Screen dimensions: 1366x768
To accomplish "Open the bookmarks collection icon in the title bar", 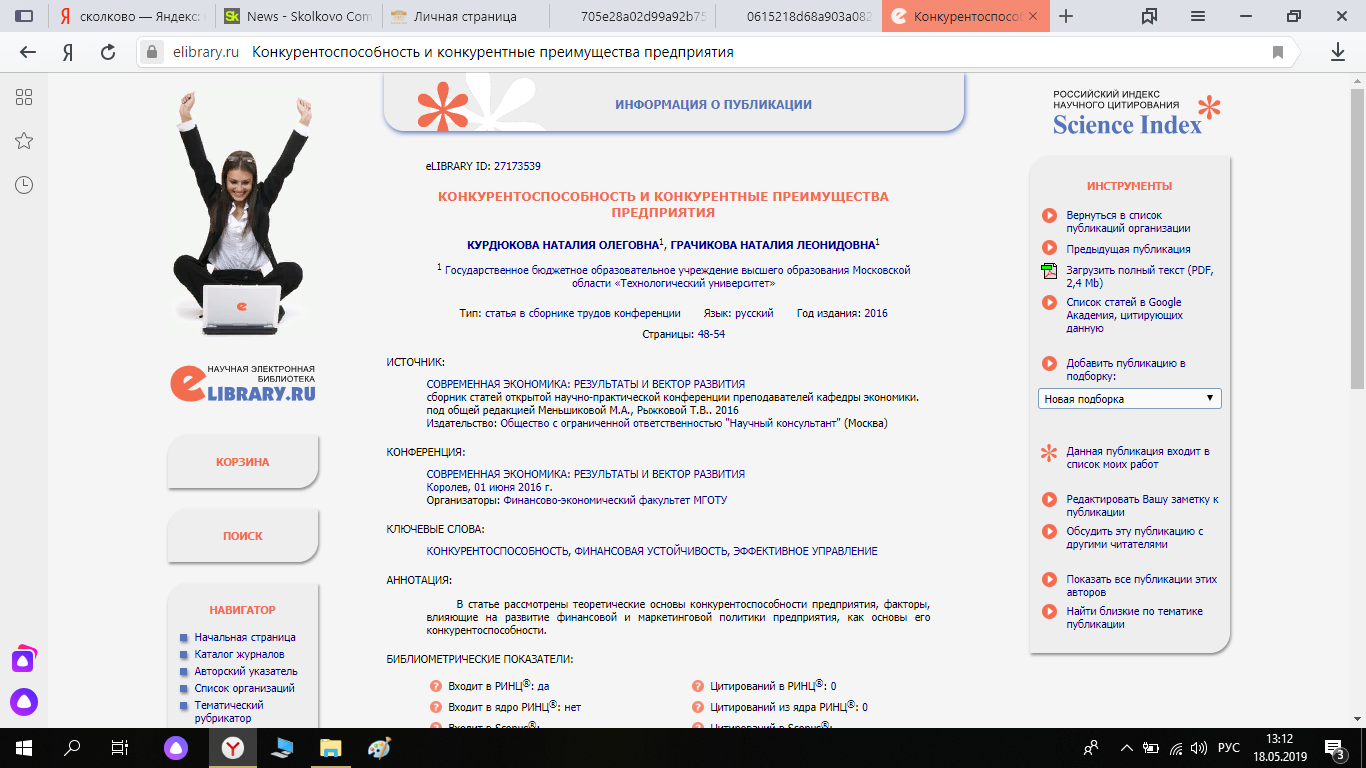I will coord(1149,16).
